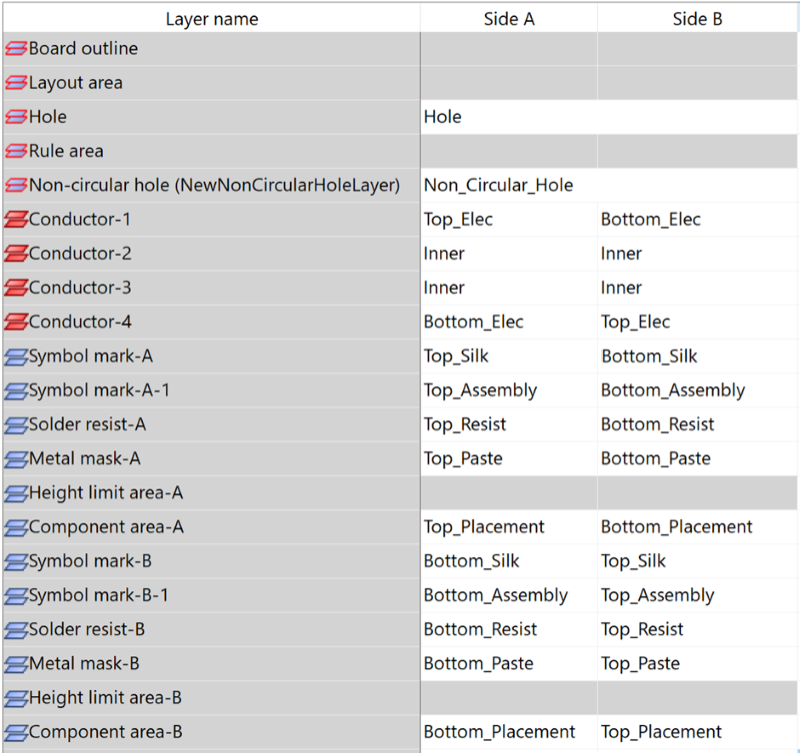
Task: Click the Inner cell for Conductor-2 Side B
Action: 697,254
